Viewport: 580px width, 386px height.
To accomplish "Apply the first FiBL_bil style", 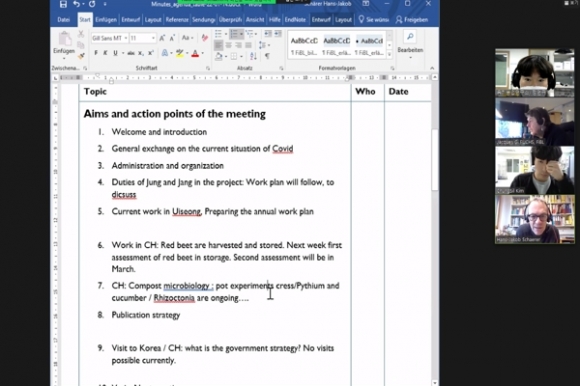I will [x=304, y=46].
